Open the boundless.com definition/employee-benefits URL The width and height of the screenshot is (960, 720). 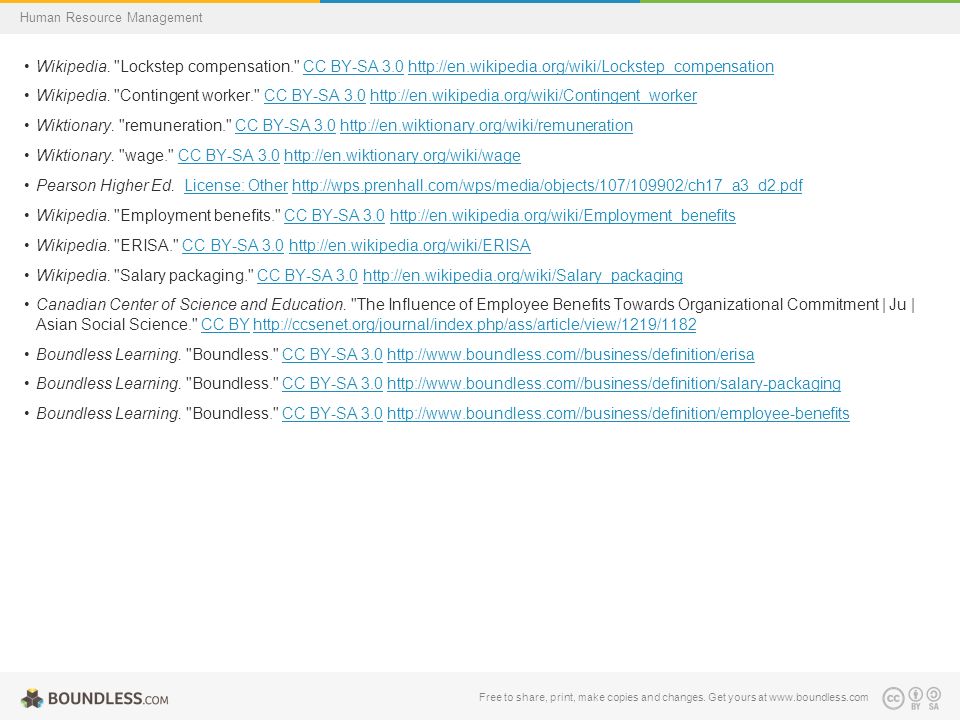coord(618,413)
